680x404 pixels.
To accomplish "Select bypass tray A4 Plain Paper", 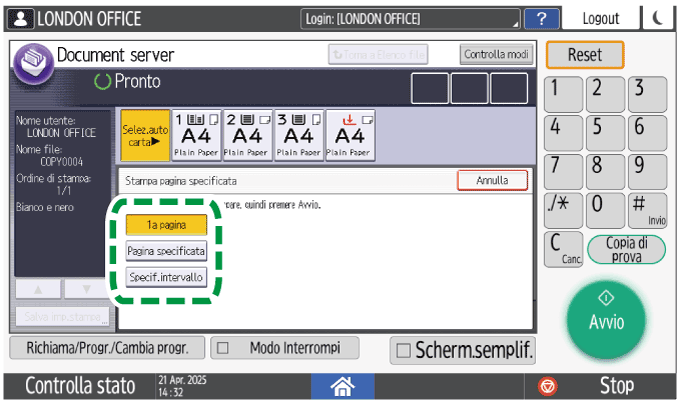I will coord(350,135).
